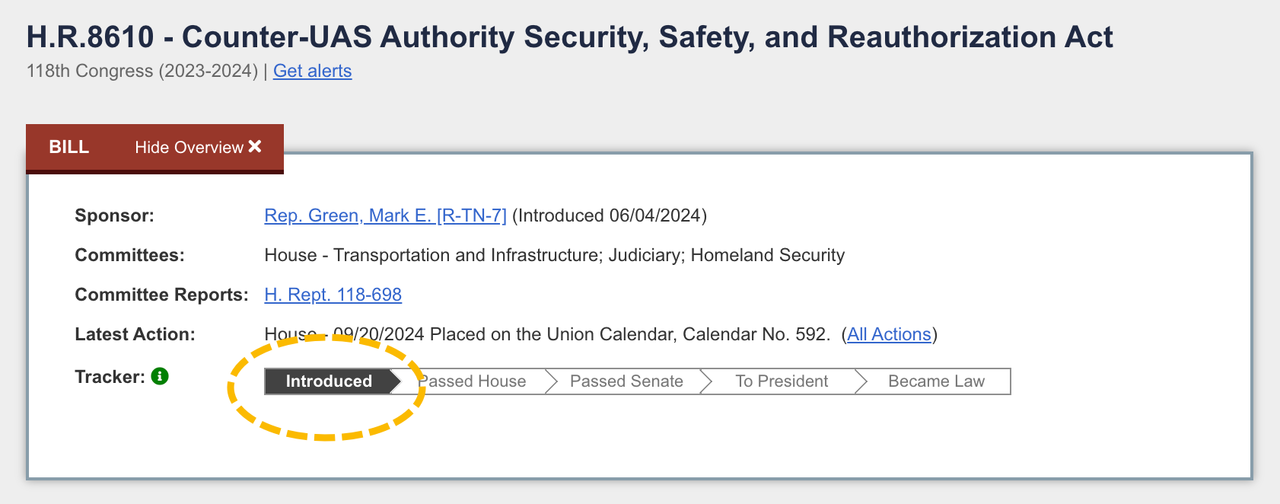Open committee report H. Rept. 118-698

pos(332,294)
